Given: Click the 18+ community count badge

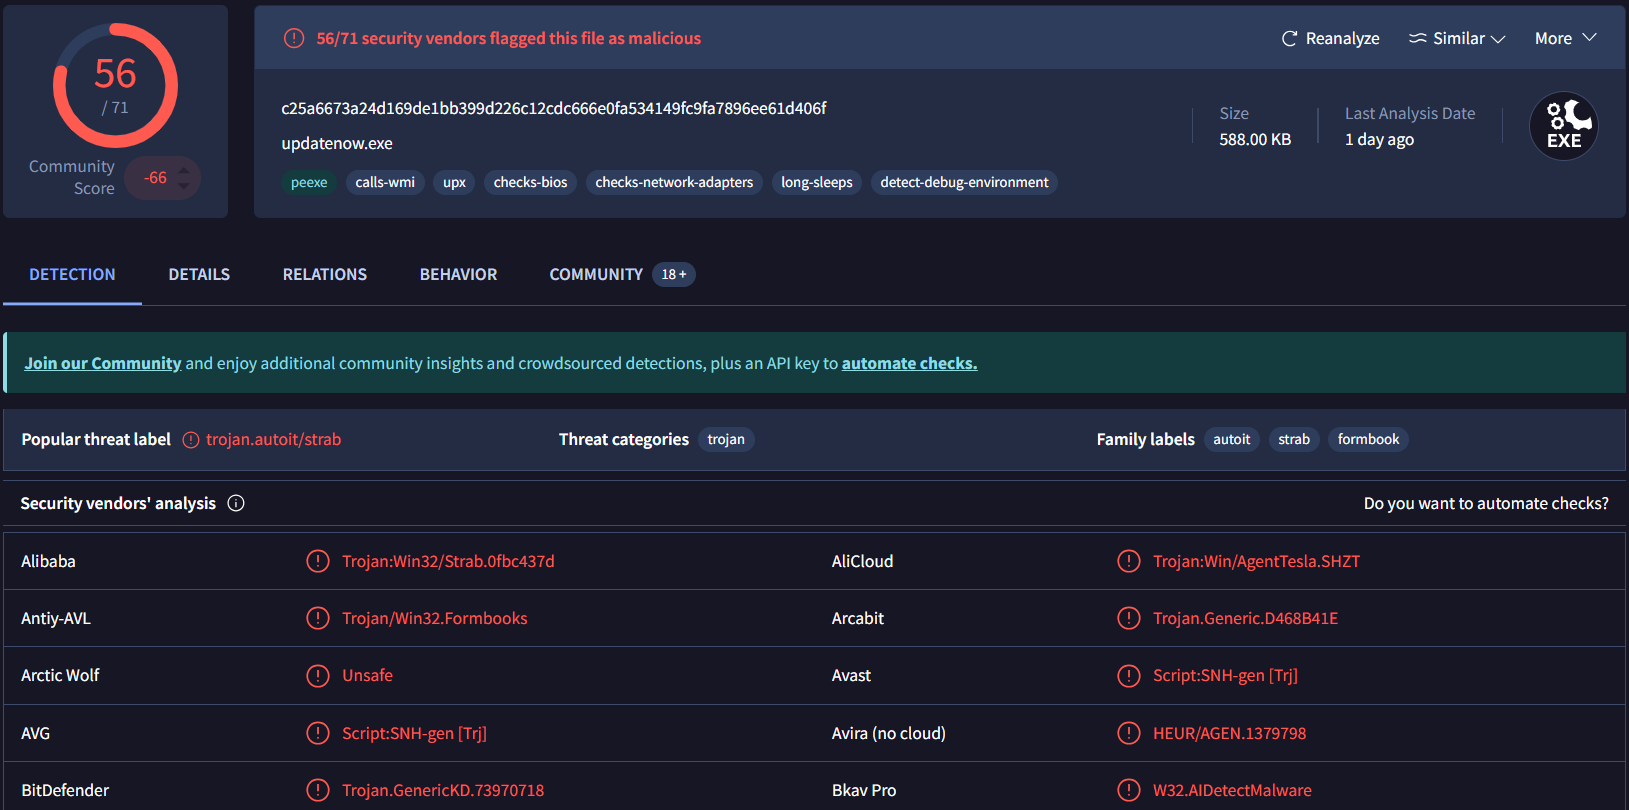Looking at the screenshot, I should 674,274.
